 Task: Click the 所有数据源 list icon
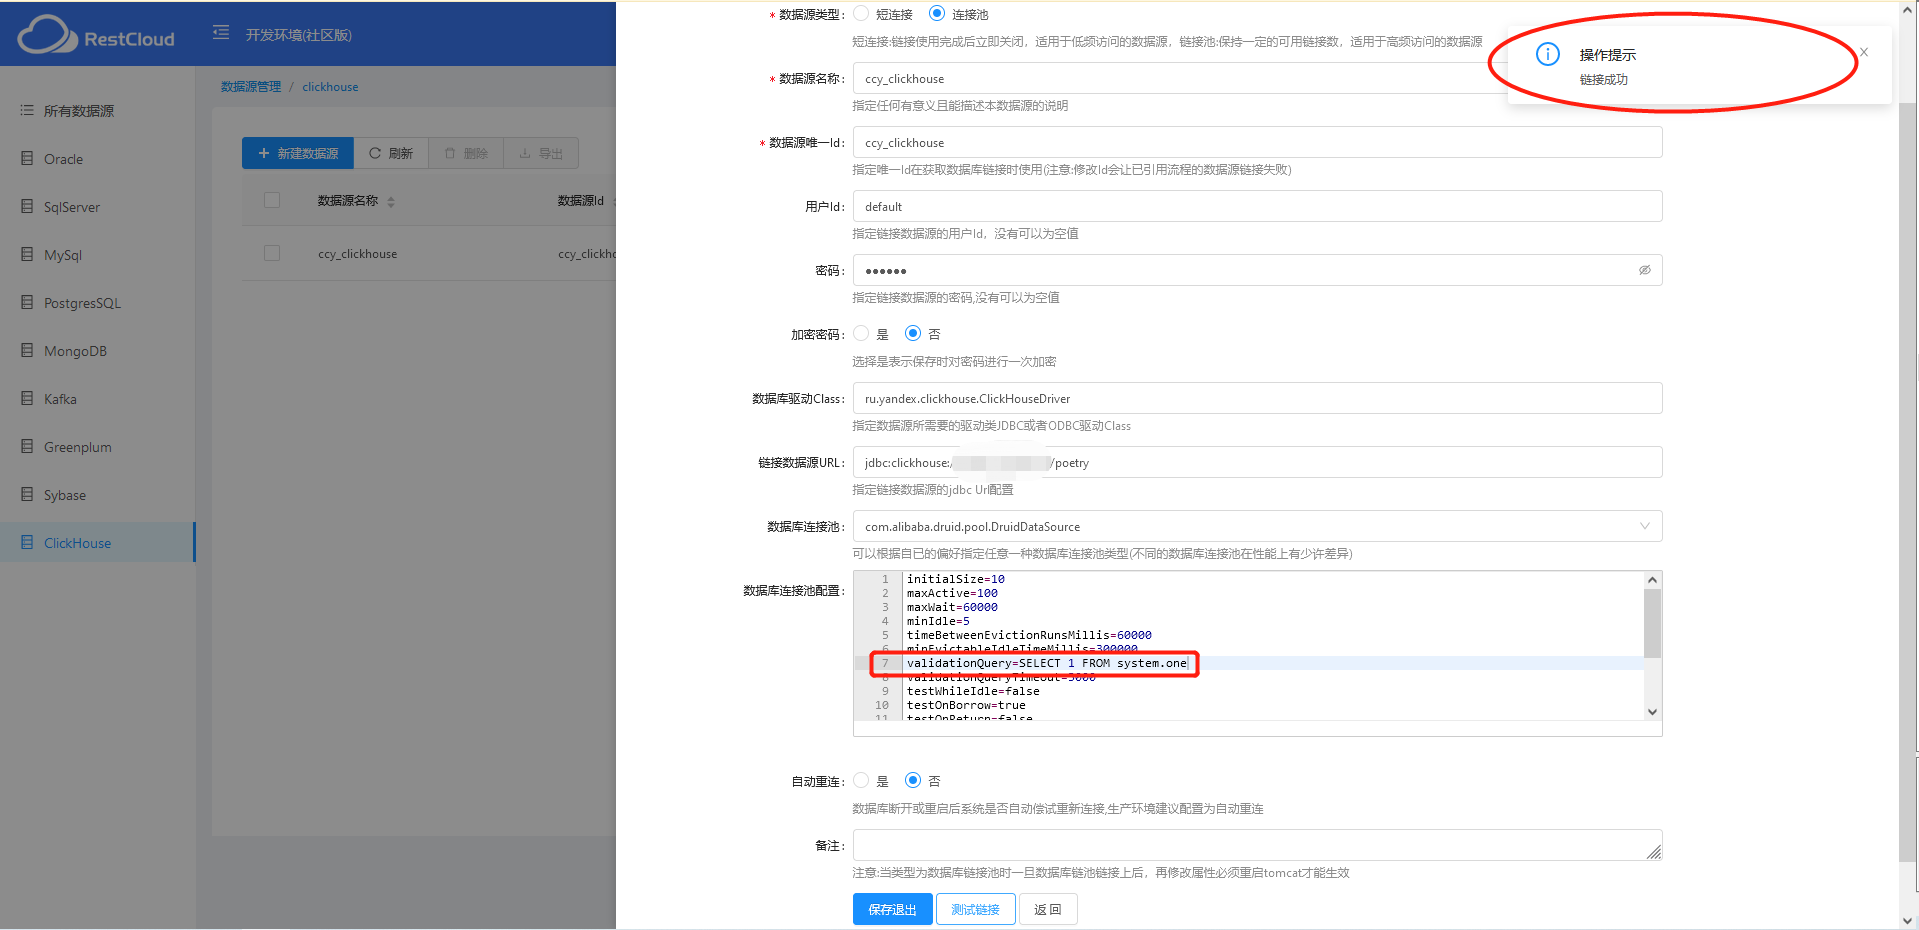27,110
